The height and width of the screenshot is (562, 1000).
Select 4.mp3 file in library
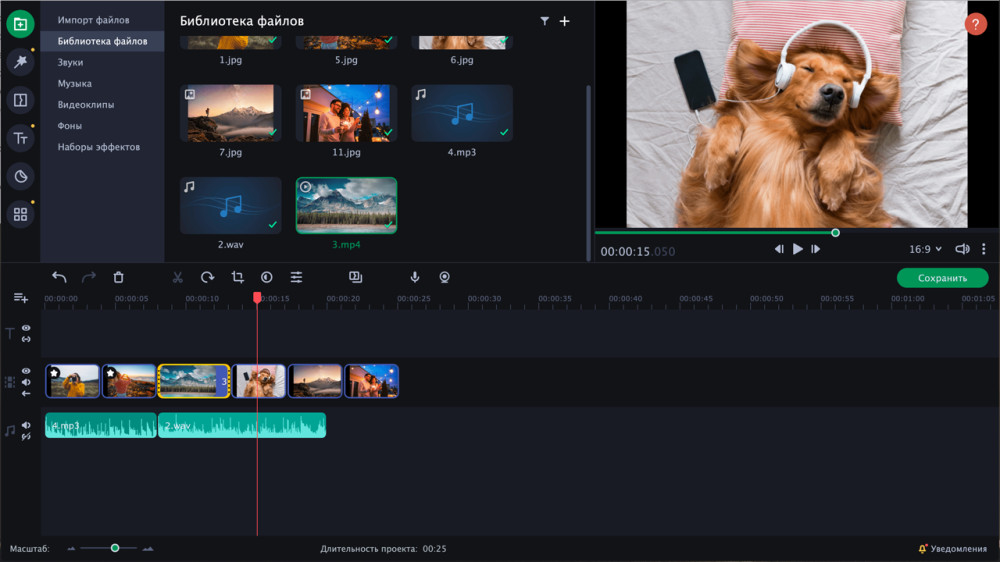462,113
